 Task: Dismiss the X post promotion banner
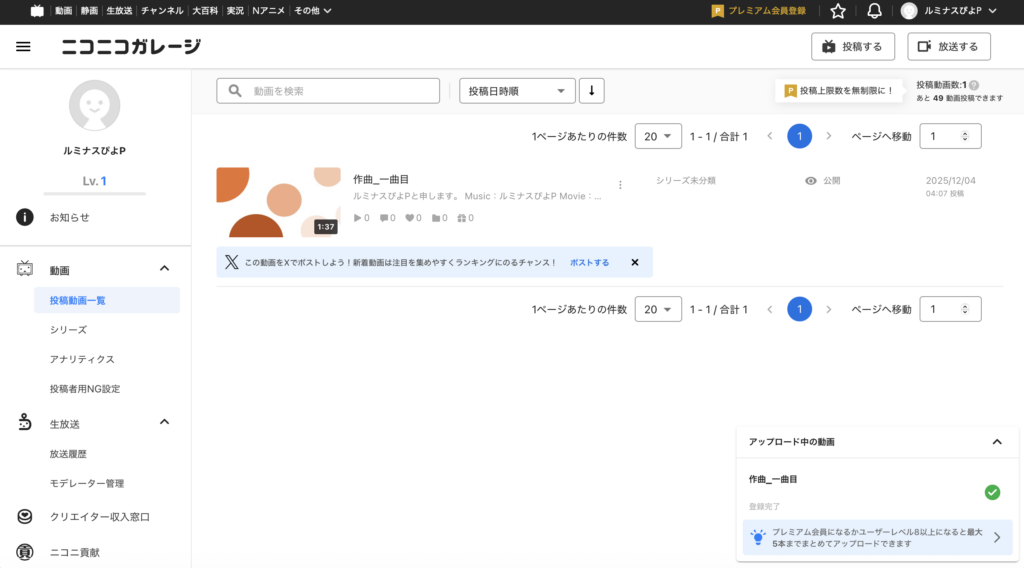click(634, 262)
